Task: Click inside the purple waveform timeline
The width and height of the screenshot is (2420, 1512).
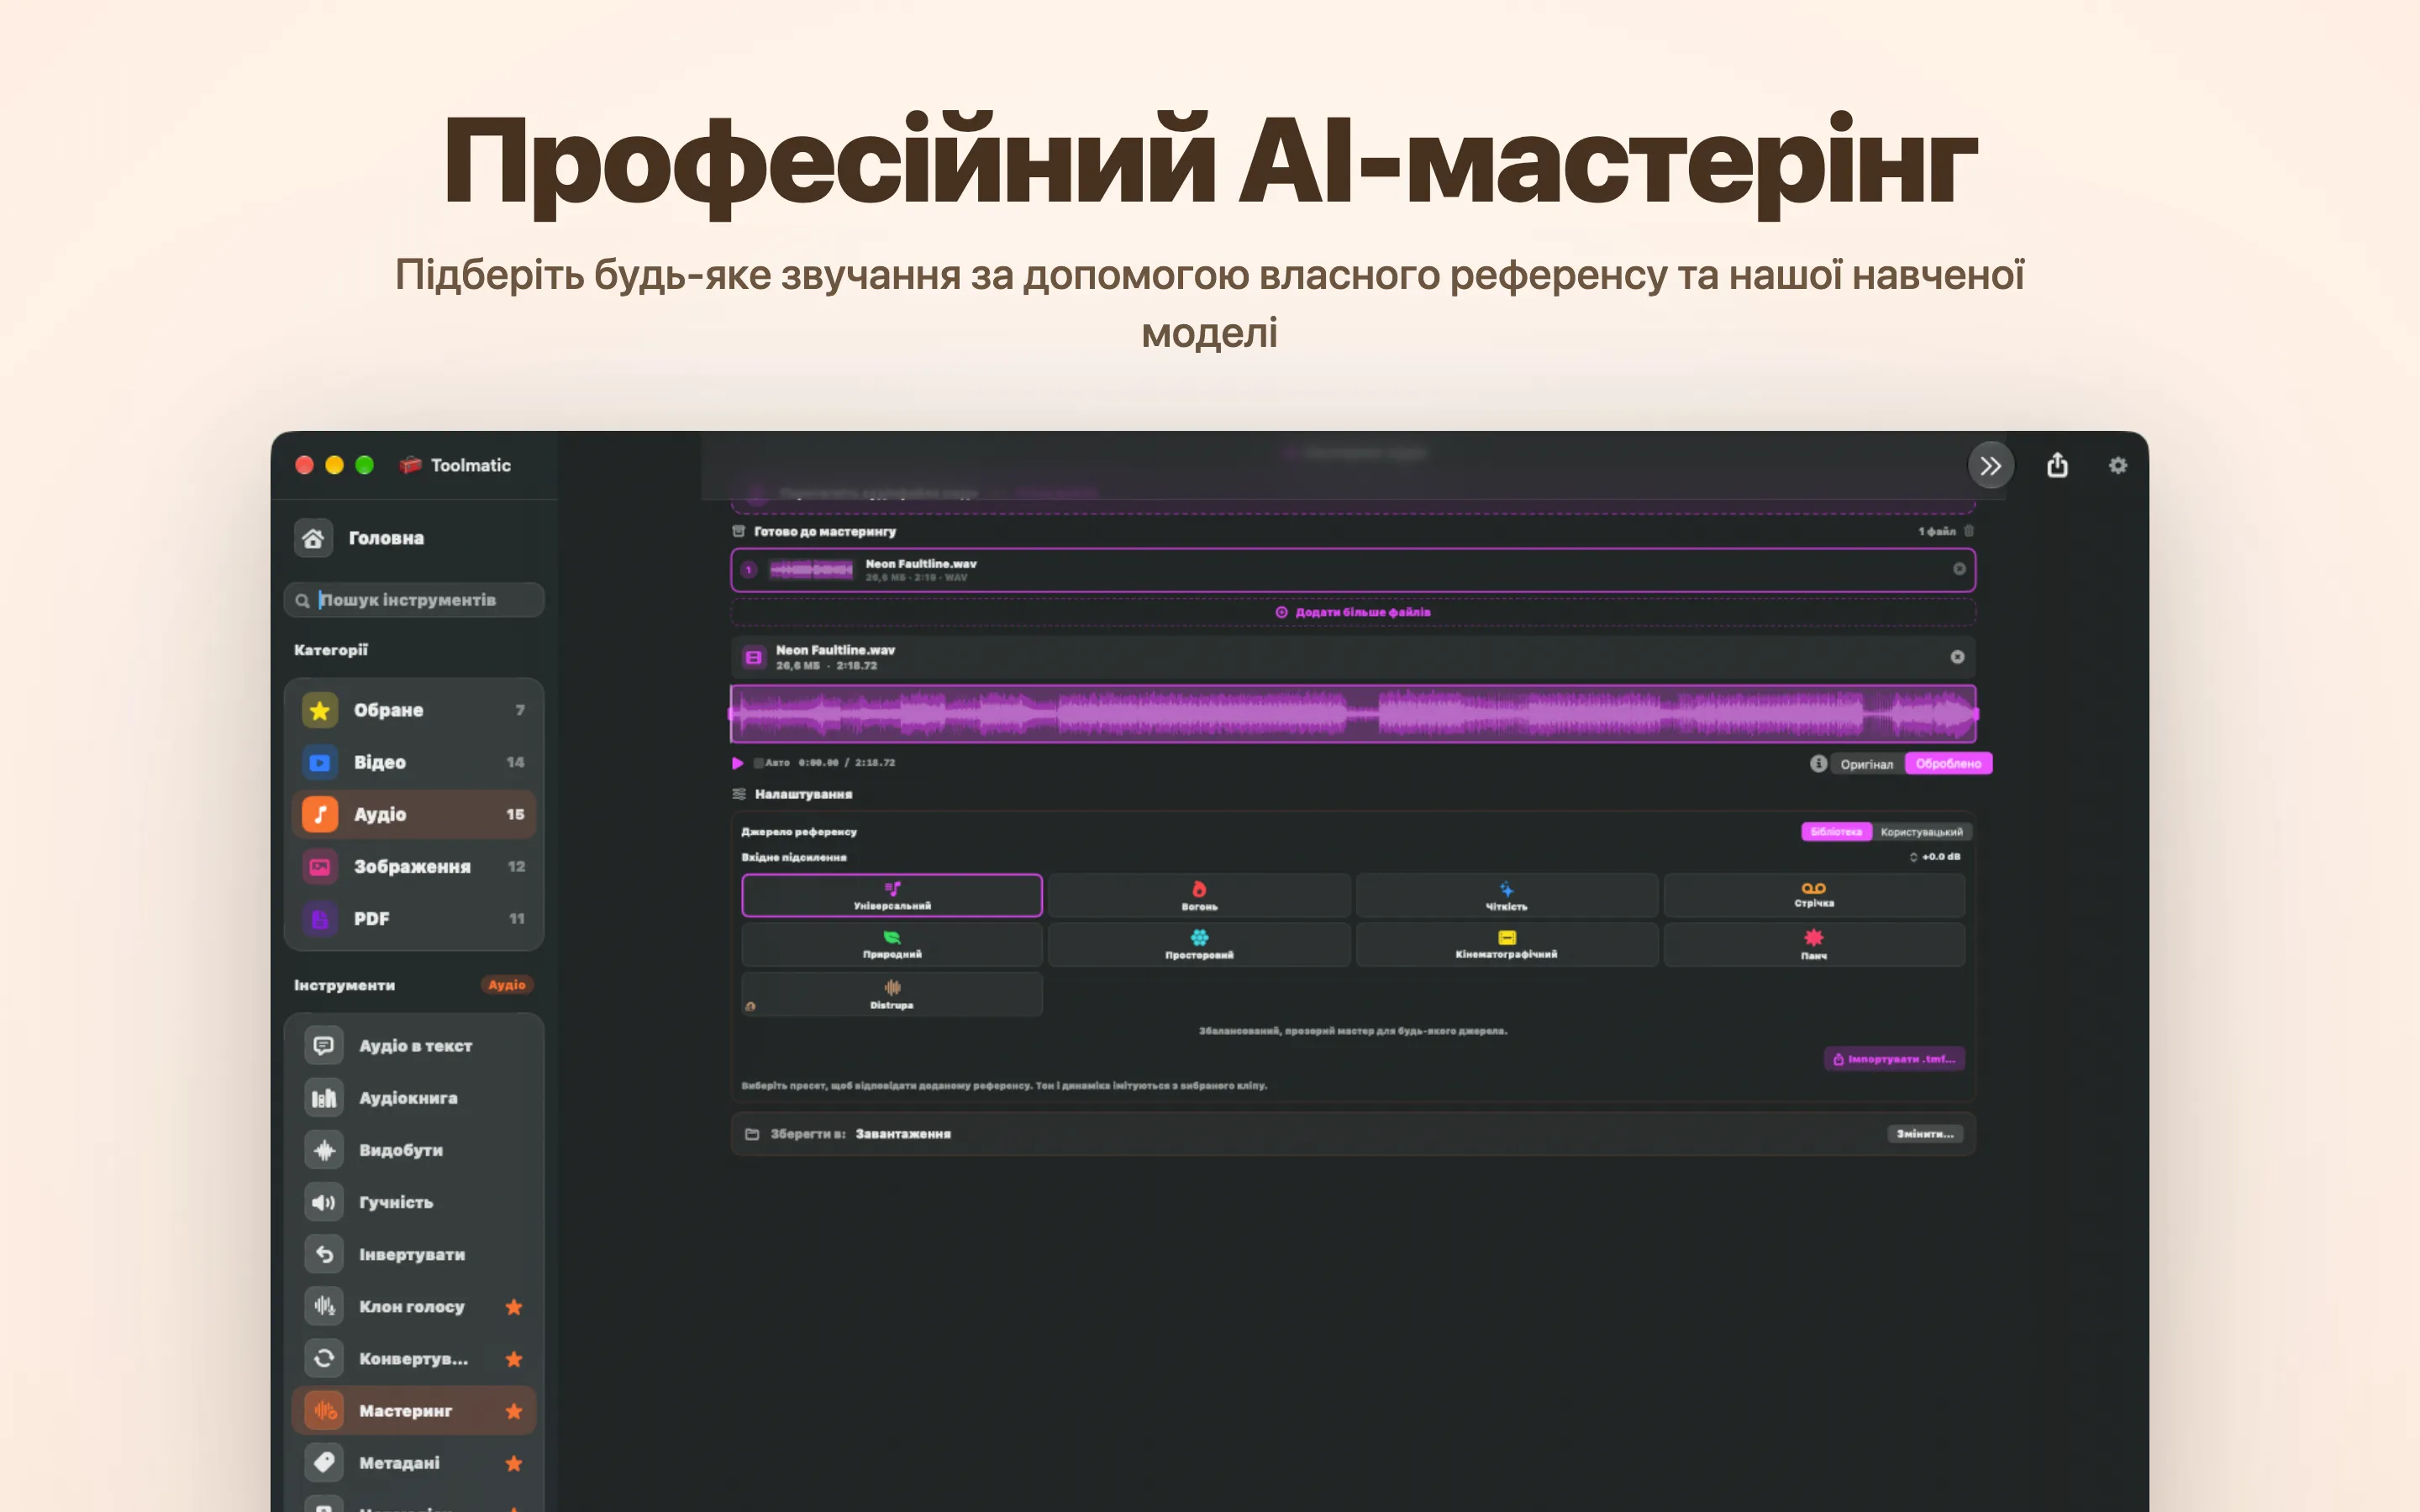Action: [x=1353, y=713]
